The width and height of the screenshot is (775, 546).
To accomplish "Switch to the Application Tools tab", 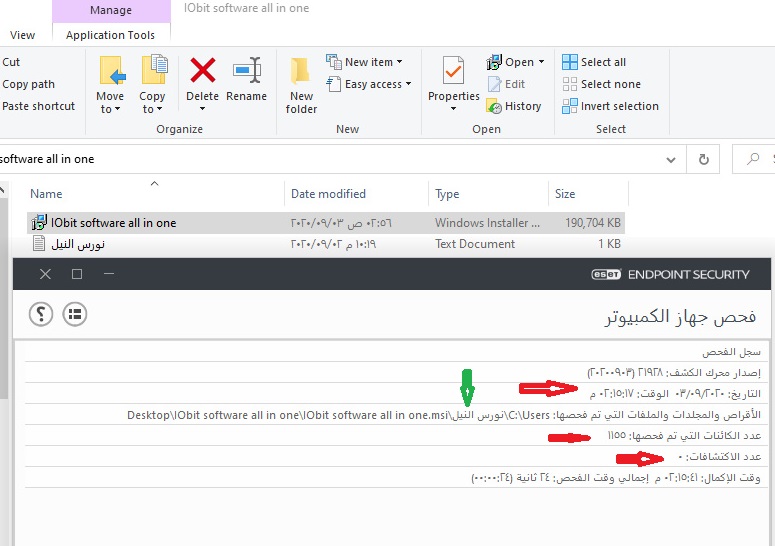I will (x=110, y=35).
